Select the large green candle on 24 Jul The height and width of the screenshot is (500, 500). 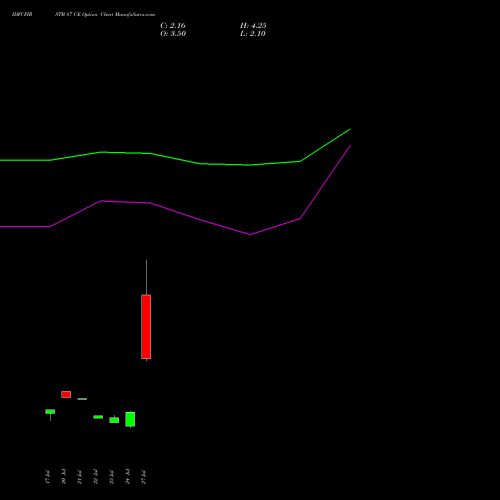[130, 419]
